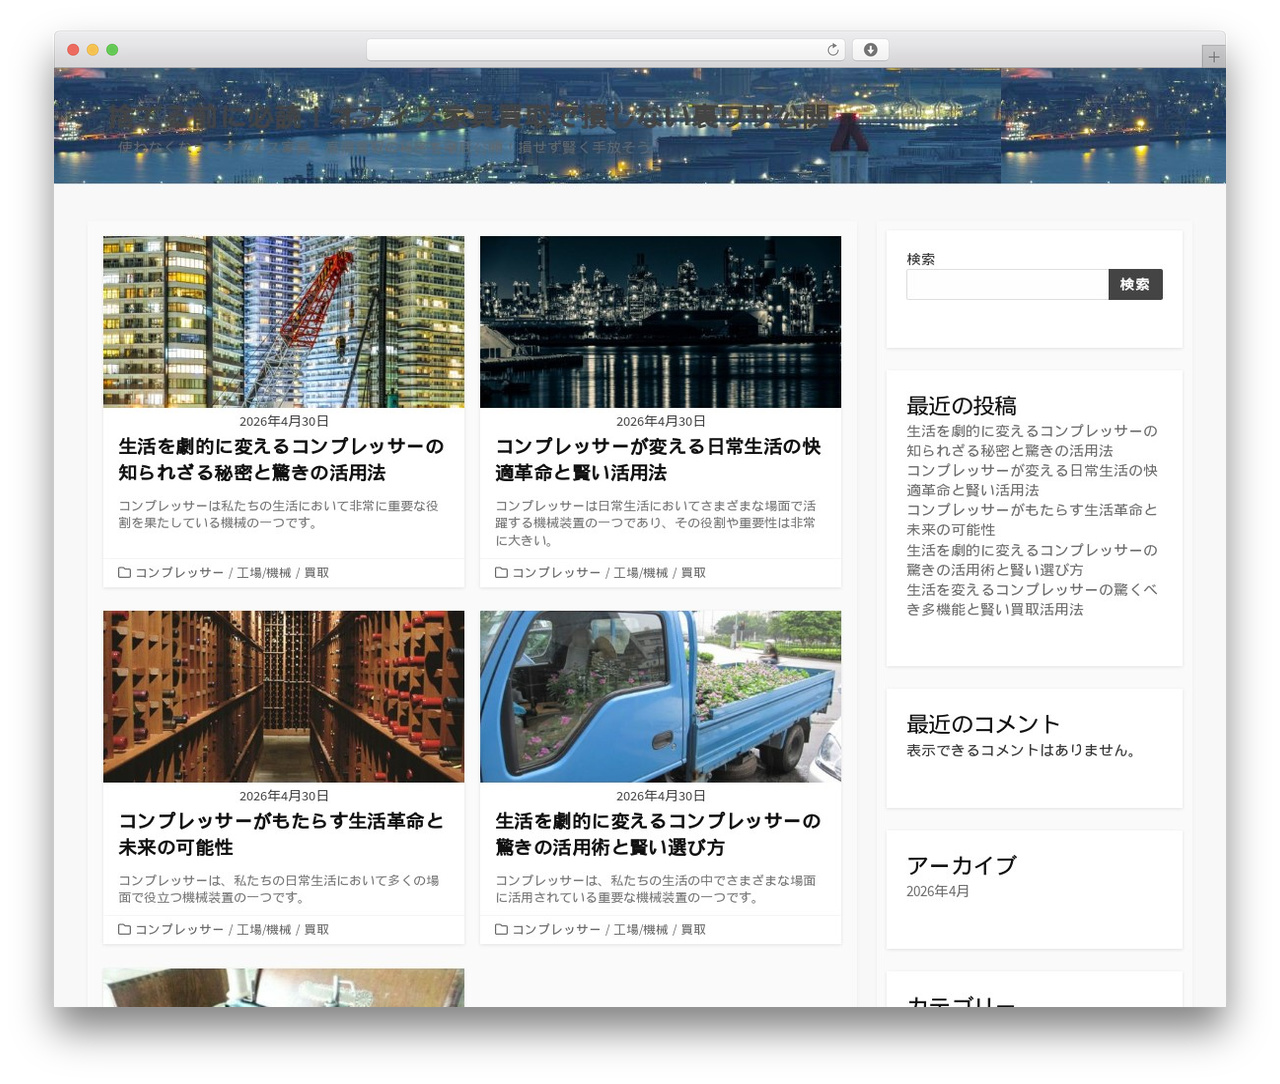Open 買取 category on the blue truck post

point(694,930)
